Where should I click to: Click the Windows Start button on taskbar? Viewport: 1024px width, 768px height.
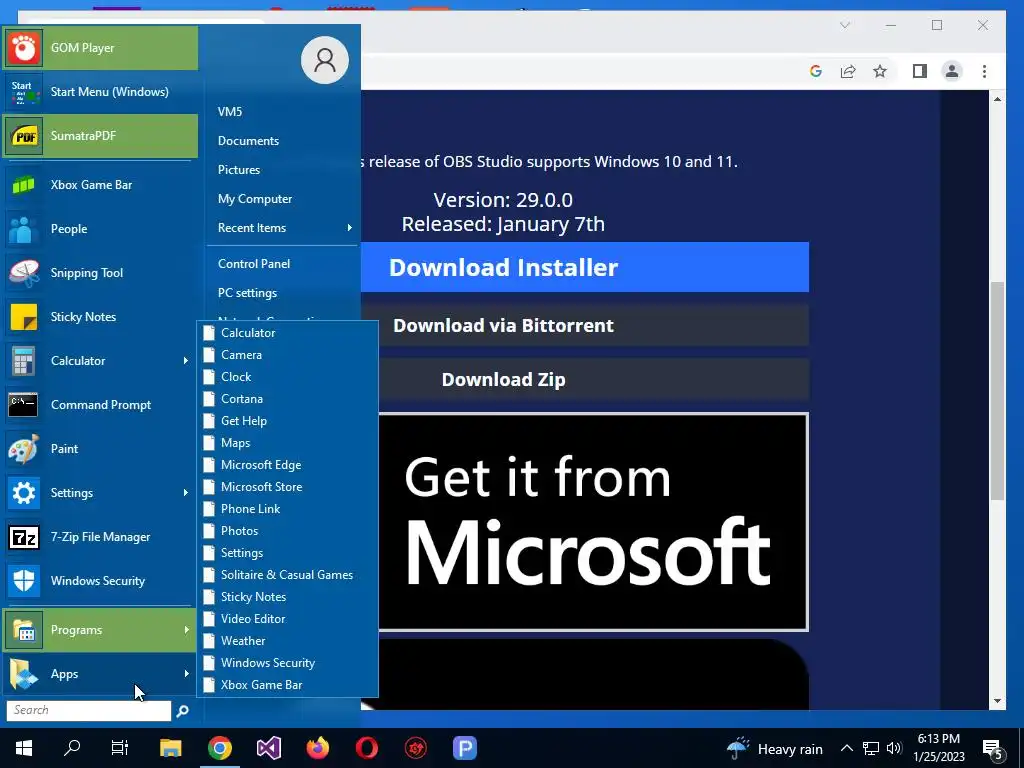(24, 748)
